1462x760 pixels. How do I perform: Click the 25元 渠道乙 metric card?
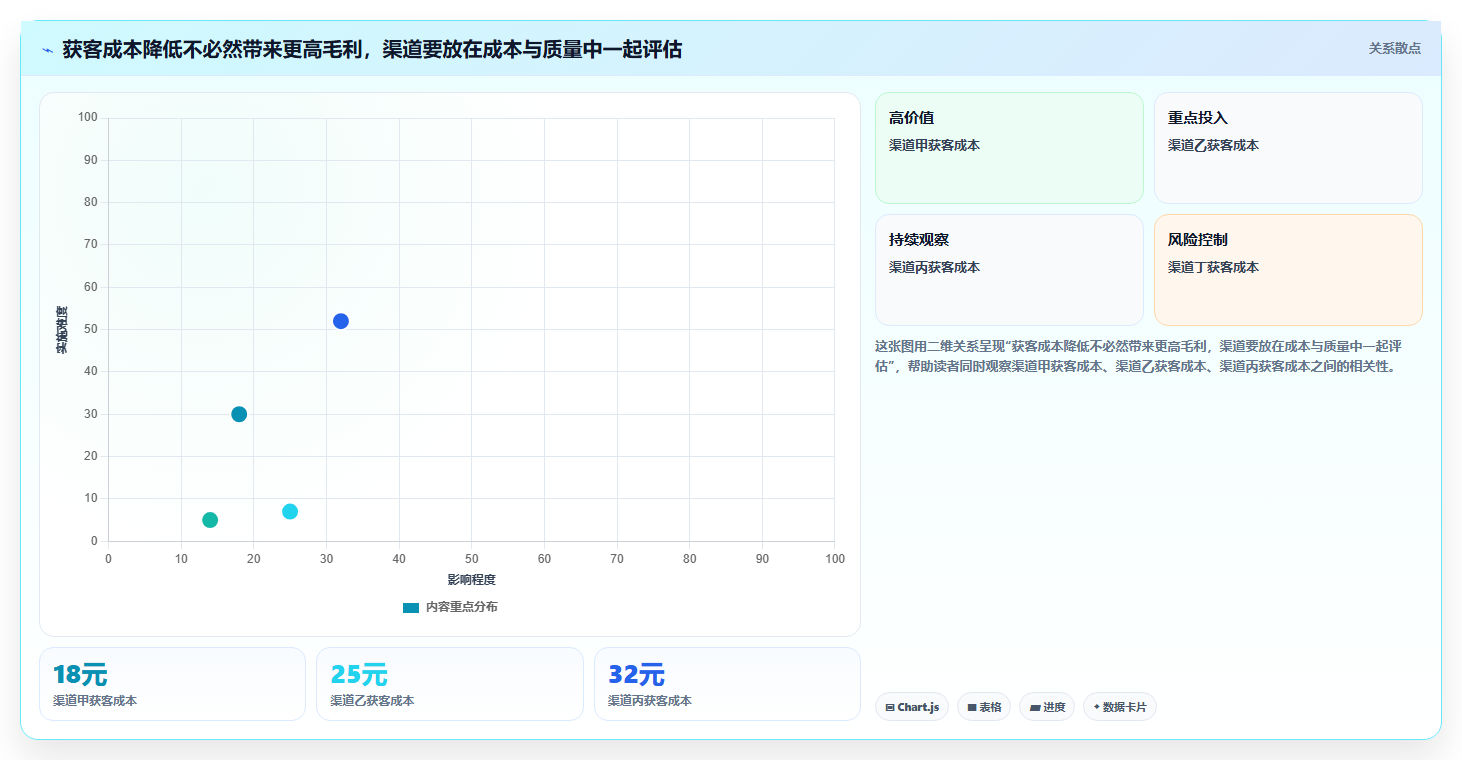tap(450, 684)
